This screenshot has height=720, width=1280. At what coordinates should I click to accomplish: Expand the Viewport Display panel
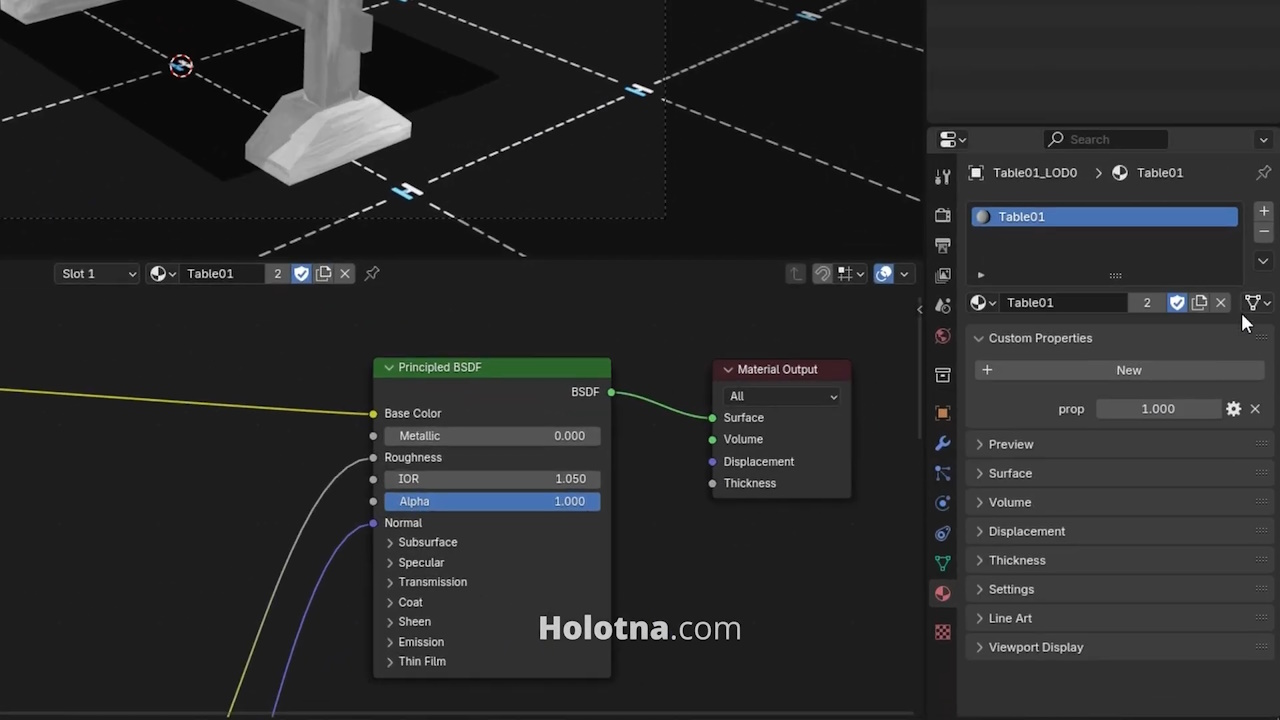1118,647
